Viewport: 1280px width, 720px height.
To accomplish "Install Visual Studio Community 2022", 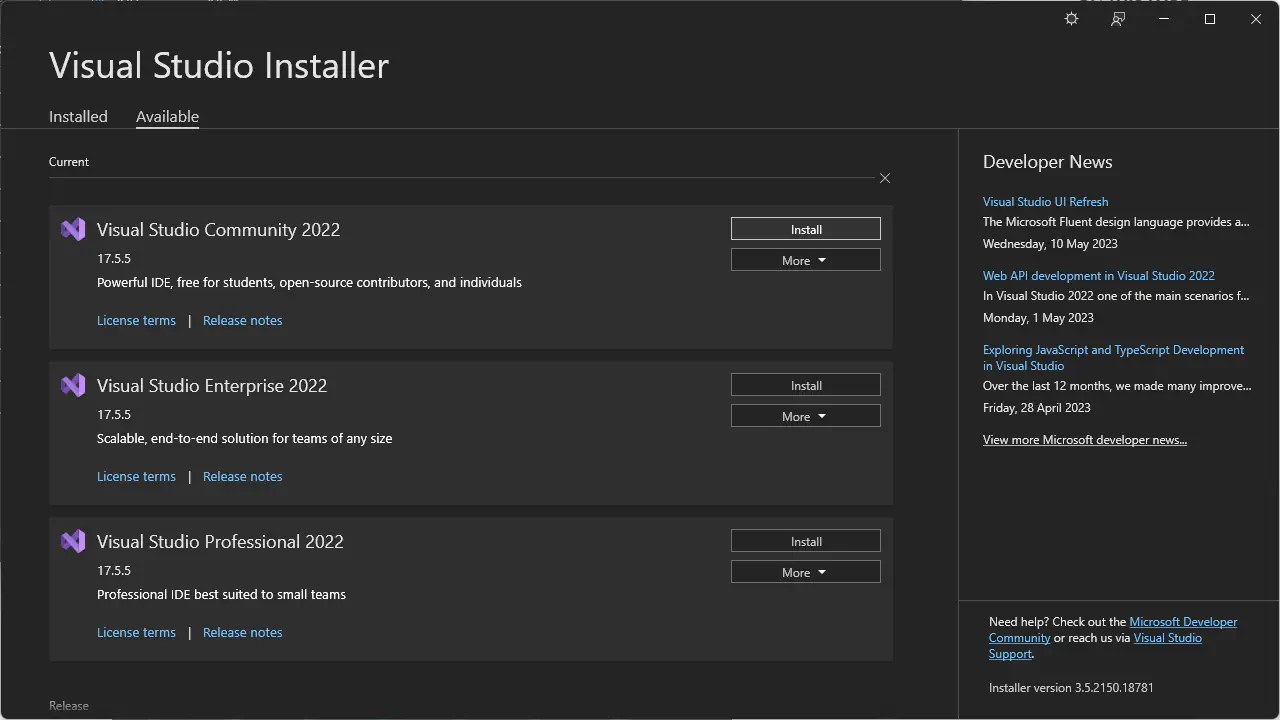I will pos(806,229).
